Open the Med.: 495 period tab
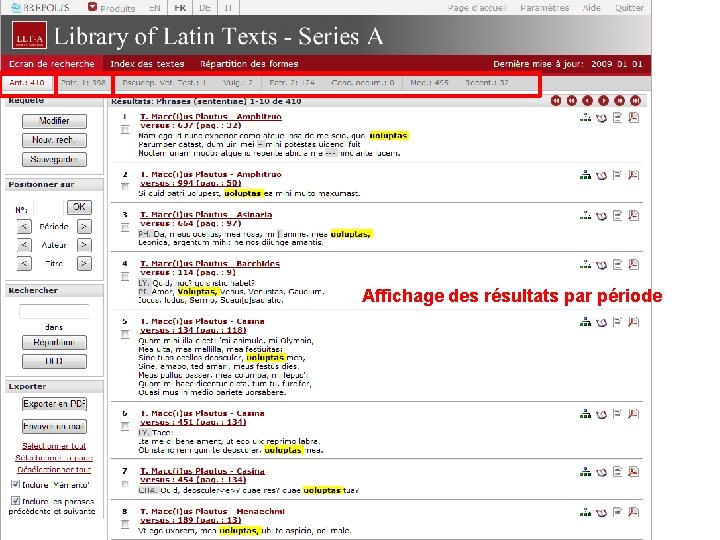Image resolution: width=720 pixels, height=540 pixels. pos(429,83)
